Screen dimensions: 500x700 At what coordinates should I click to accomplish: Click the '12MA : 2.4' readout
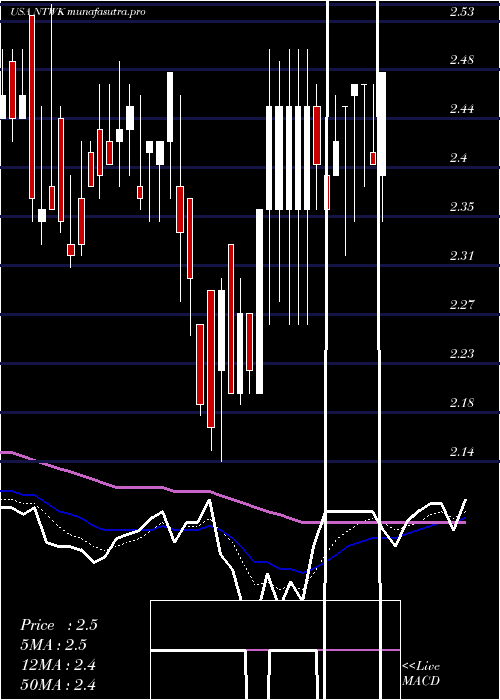click(x=58, y=665)
